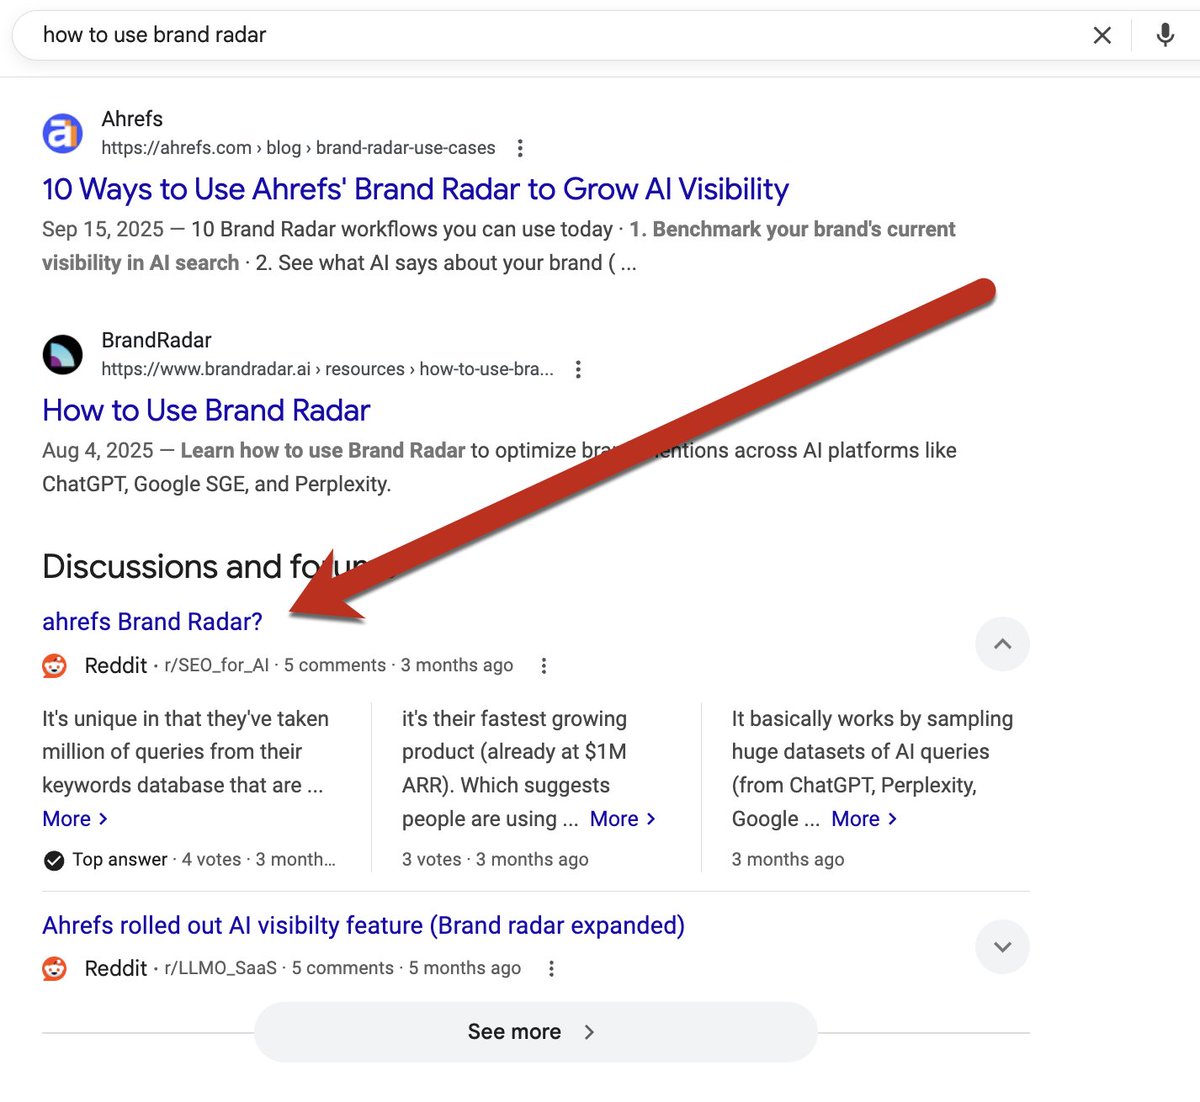Screen dimensions: 1200x1102
Task: Click the Top answer checkmark icon
Action: [x=53, y=859]
